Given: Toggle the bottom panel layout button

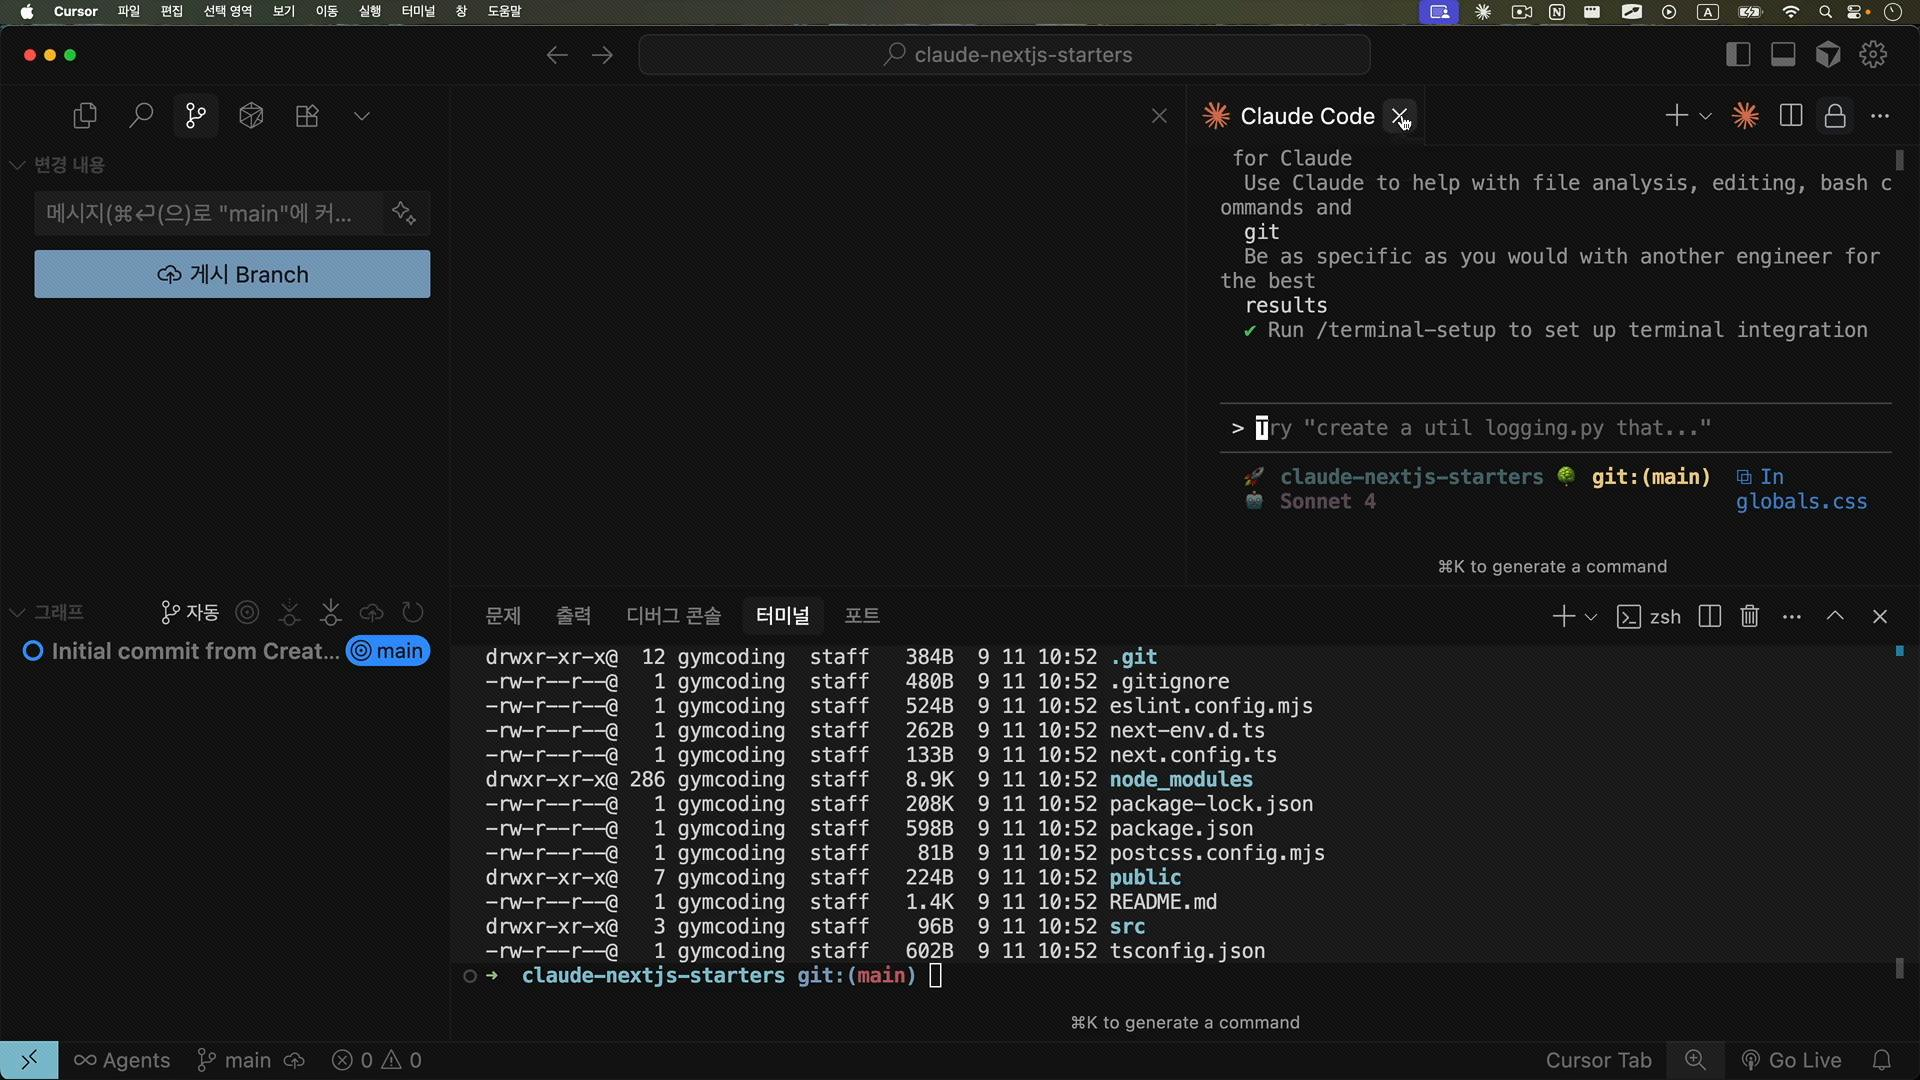Looking at the screenshot, I should (x=1783, y=55).
